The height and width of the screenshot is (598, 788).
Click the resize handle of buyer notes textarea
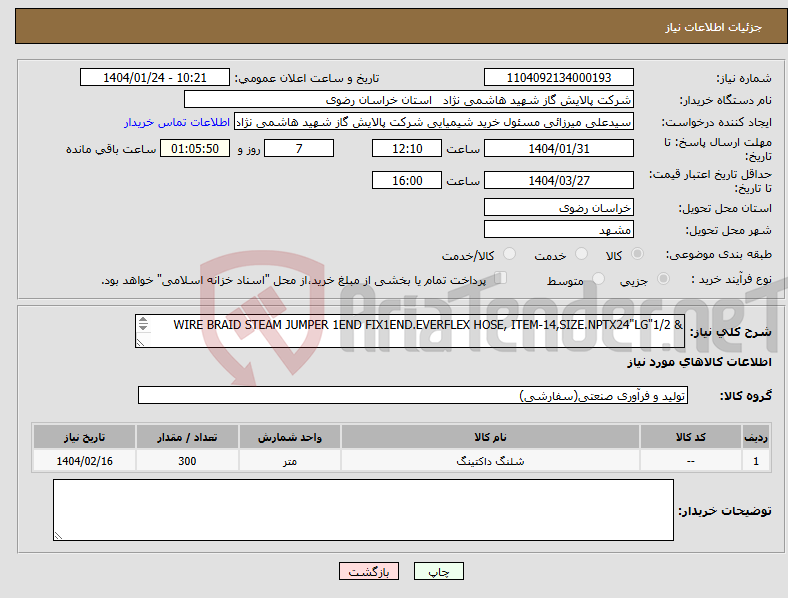coord(58,536)
